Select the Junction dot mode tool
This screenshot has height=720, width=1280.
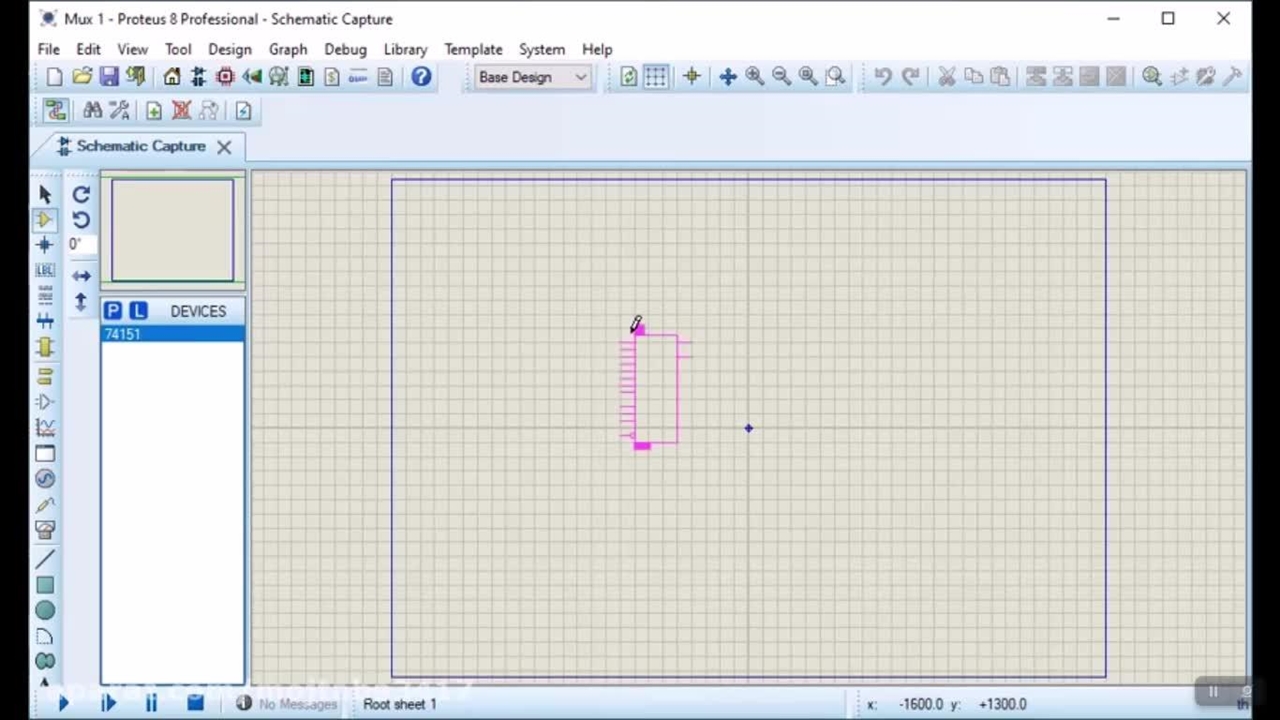(45, 245)
